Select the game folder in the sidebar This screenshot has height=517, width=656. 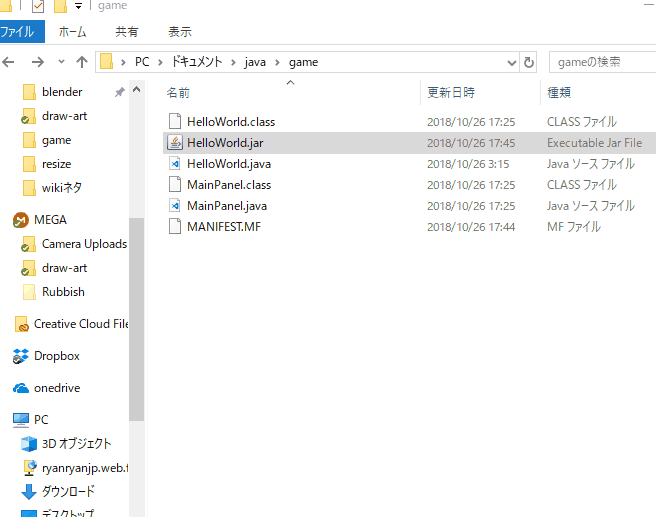pyautogui.click(x=56, y=140)
